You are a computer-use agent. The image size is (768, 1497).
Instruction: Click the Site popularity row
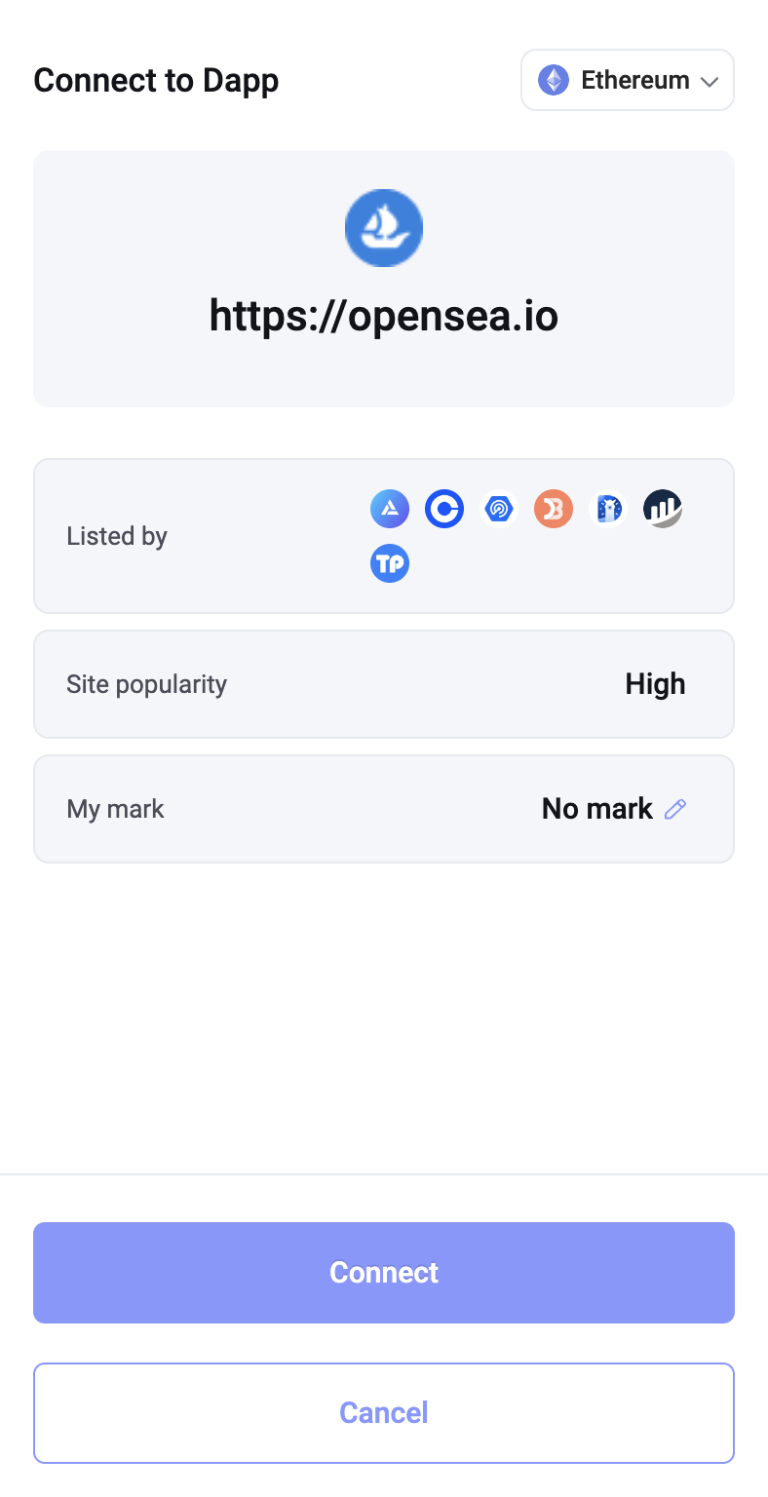point(384,684)
